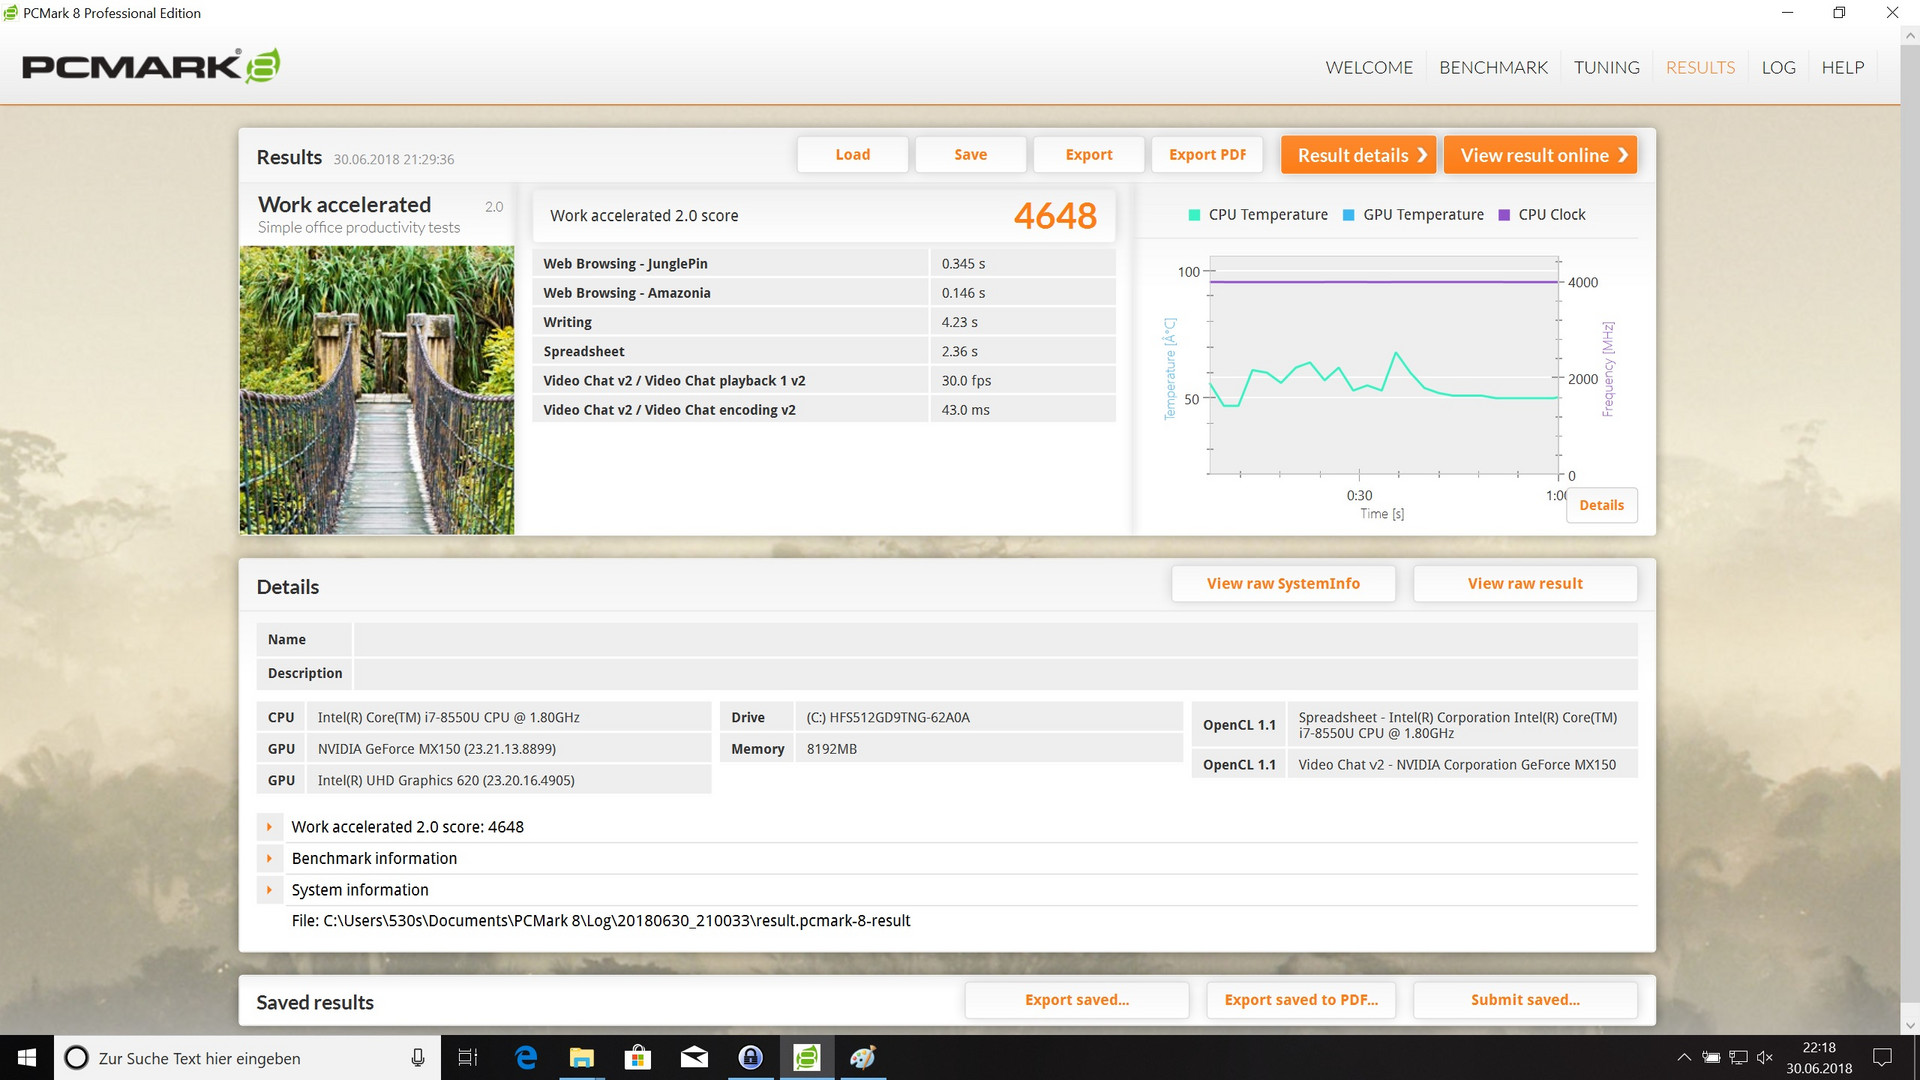Click the View result online button
The height and width of the screenshot is (1080, 1920).
[x=1540, y=155]
